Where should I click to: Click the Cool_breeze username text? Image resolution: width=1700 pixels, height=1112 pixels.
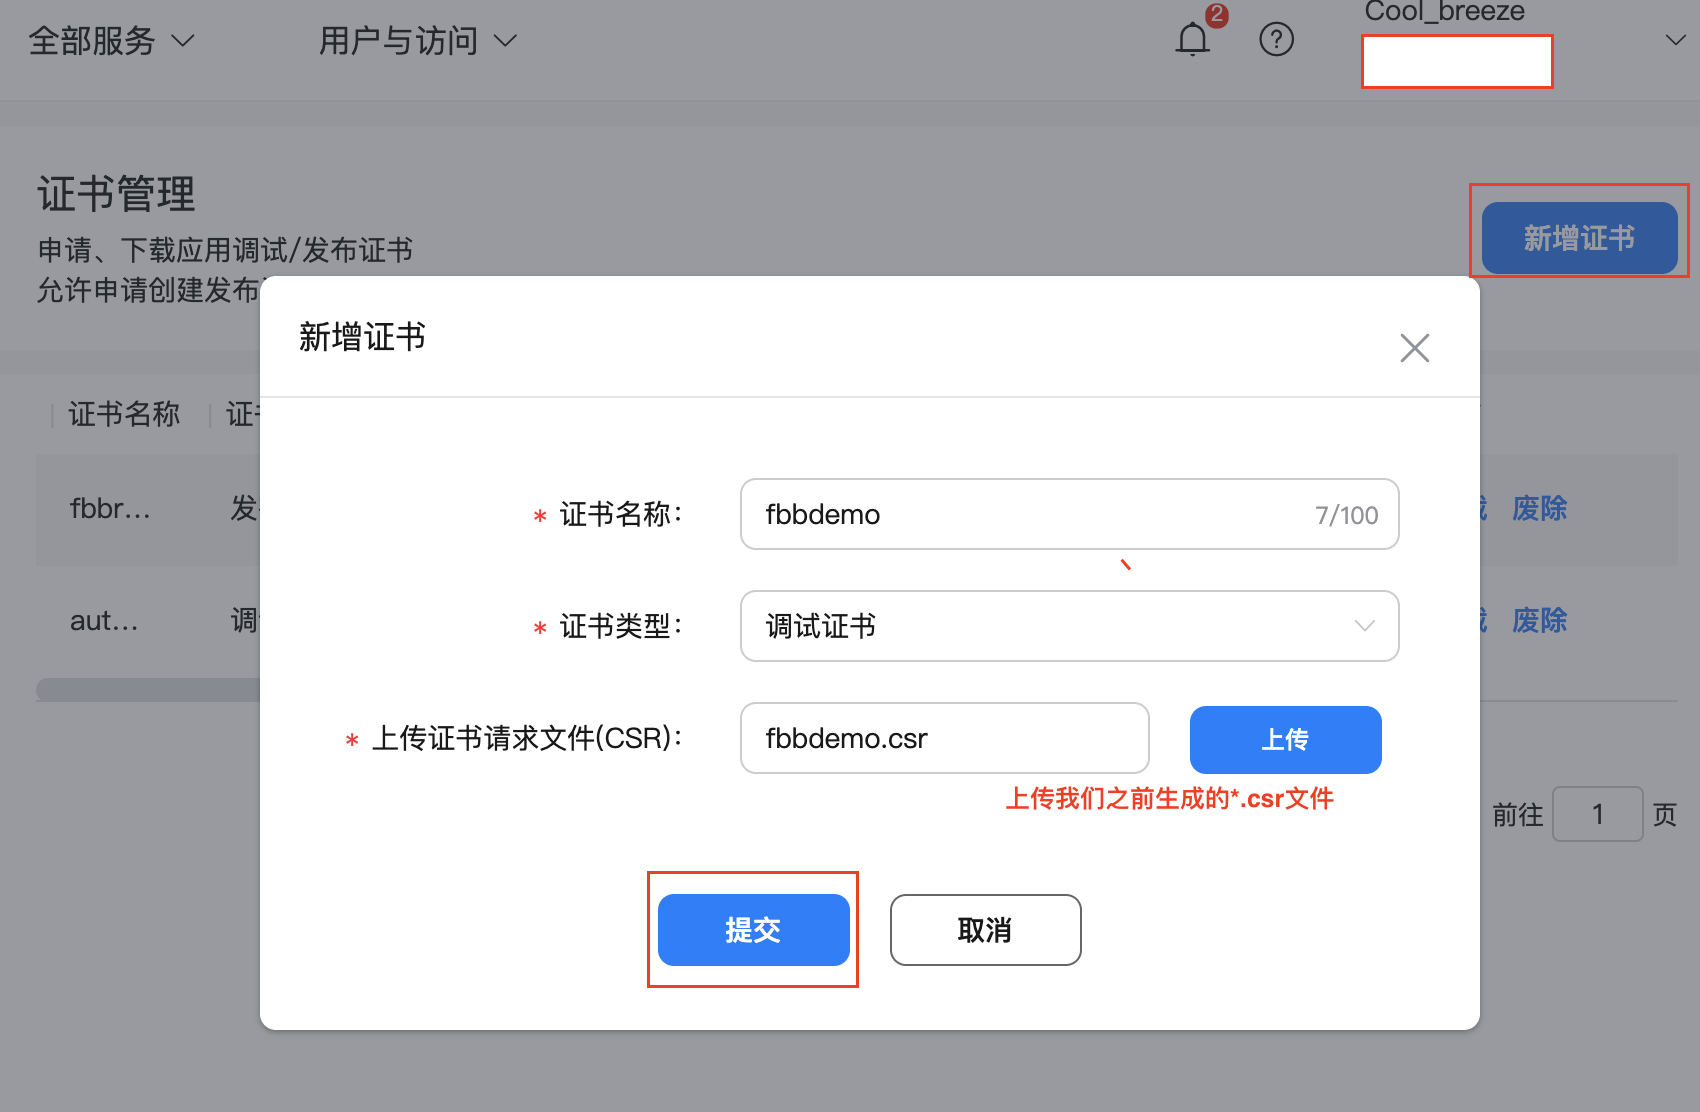click(1444, 11)
